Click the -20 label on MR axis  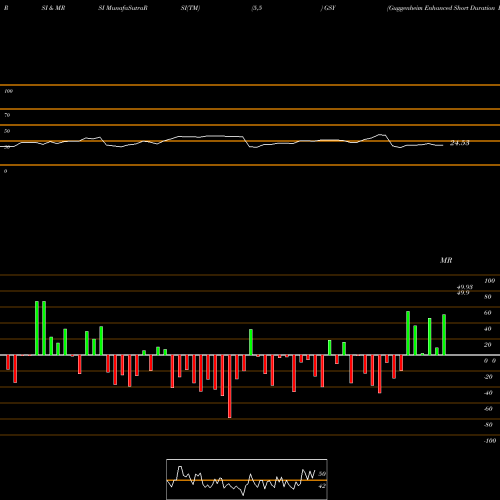[x=488, y=377]
